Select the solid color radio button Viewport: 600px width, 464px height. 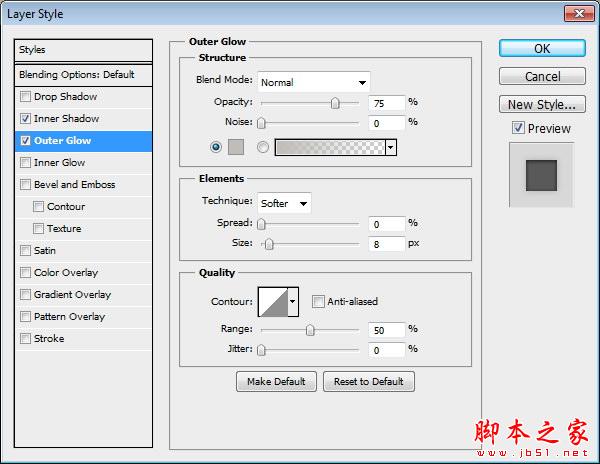pyautogui.click(x=216, y=147)
